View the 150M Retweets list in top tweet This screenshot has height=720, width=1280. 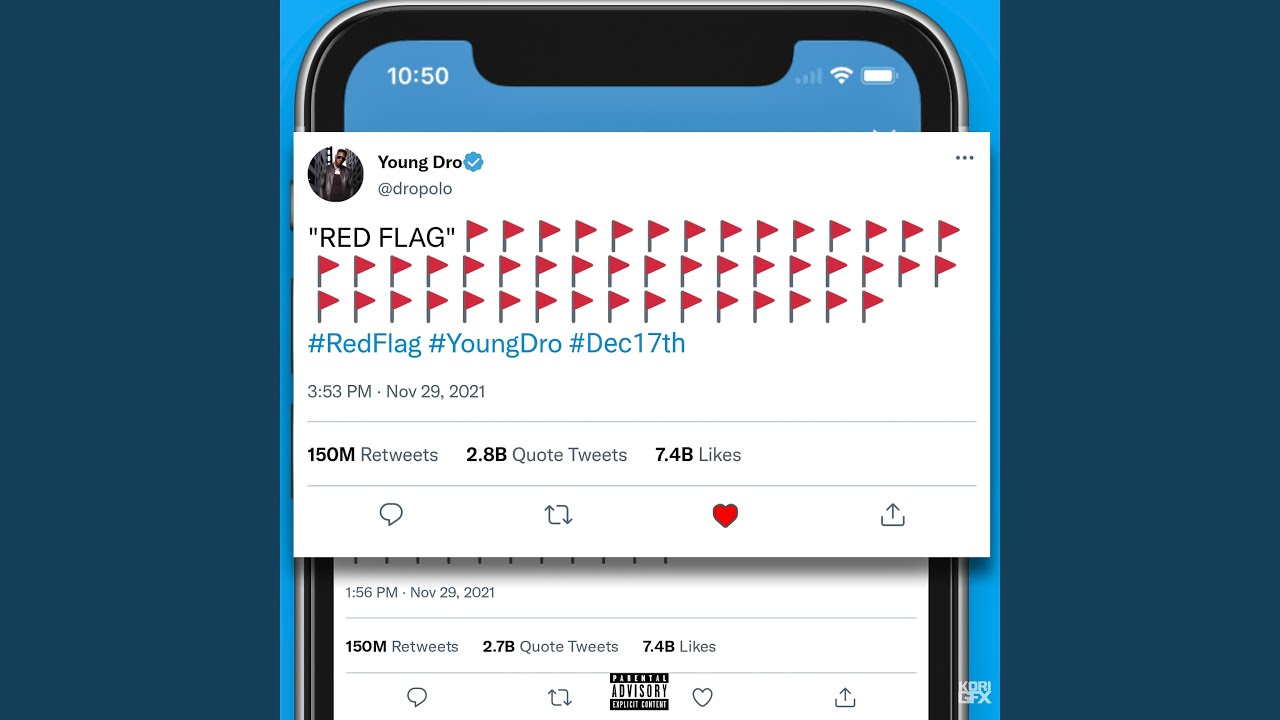pos(373,455)
